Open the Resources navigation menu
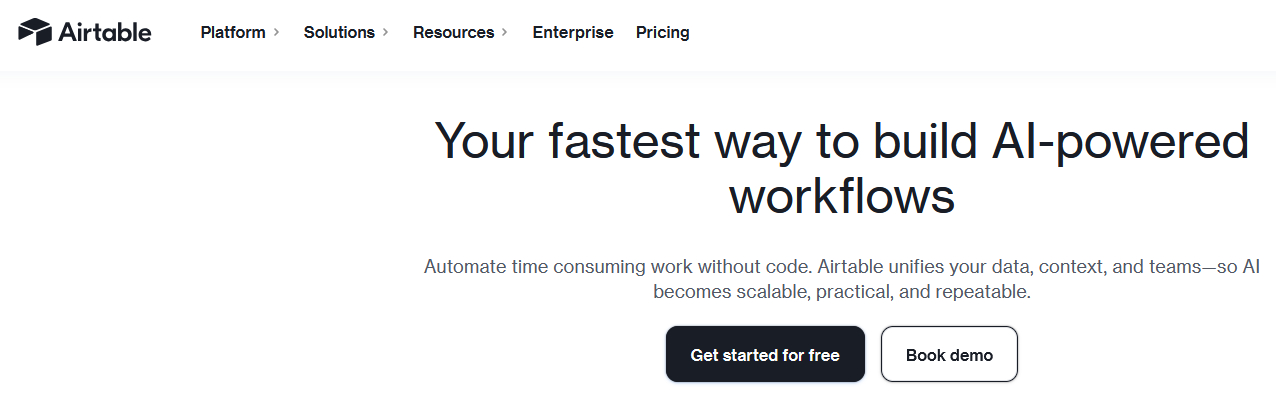The image size is (1276, 400). pos(453,32)
